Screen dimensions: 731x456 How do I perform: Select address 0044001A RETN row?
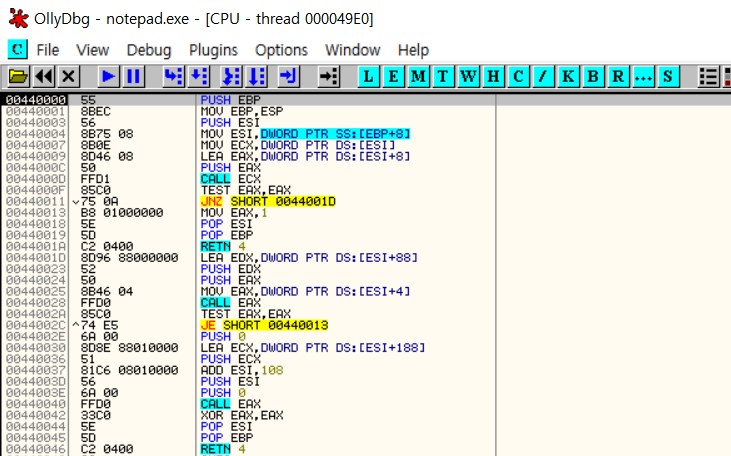click(x=35, y=246)
